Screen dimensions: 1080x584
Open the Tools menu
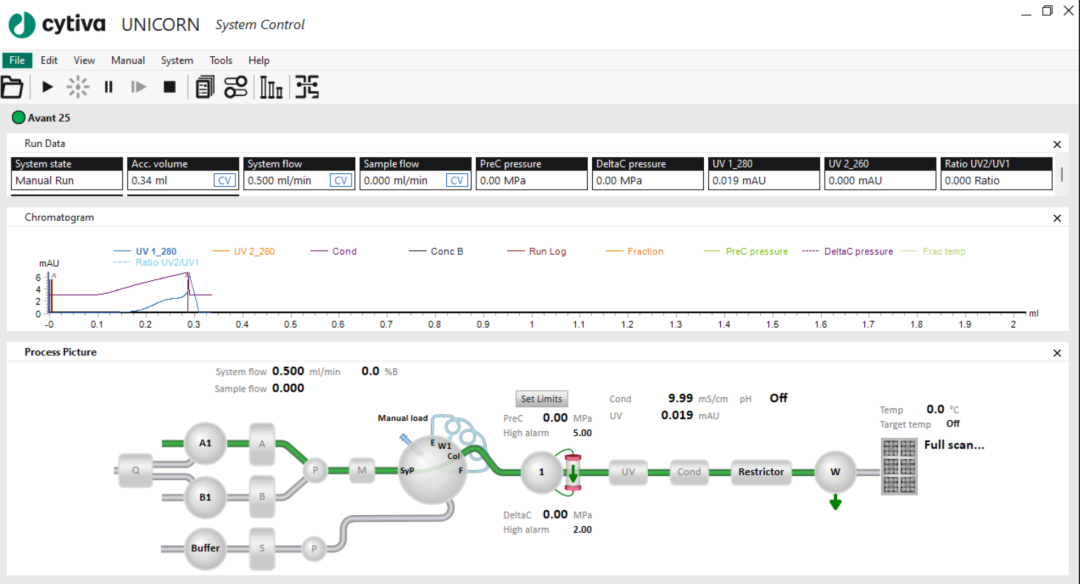pyautogui.click(x=221, y=60)
